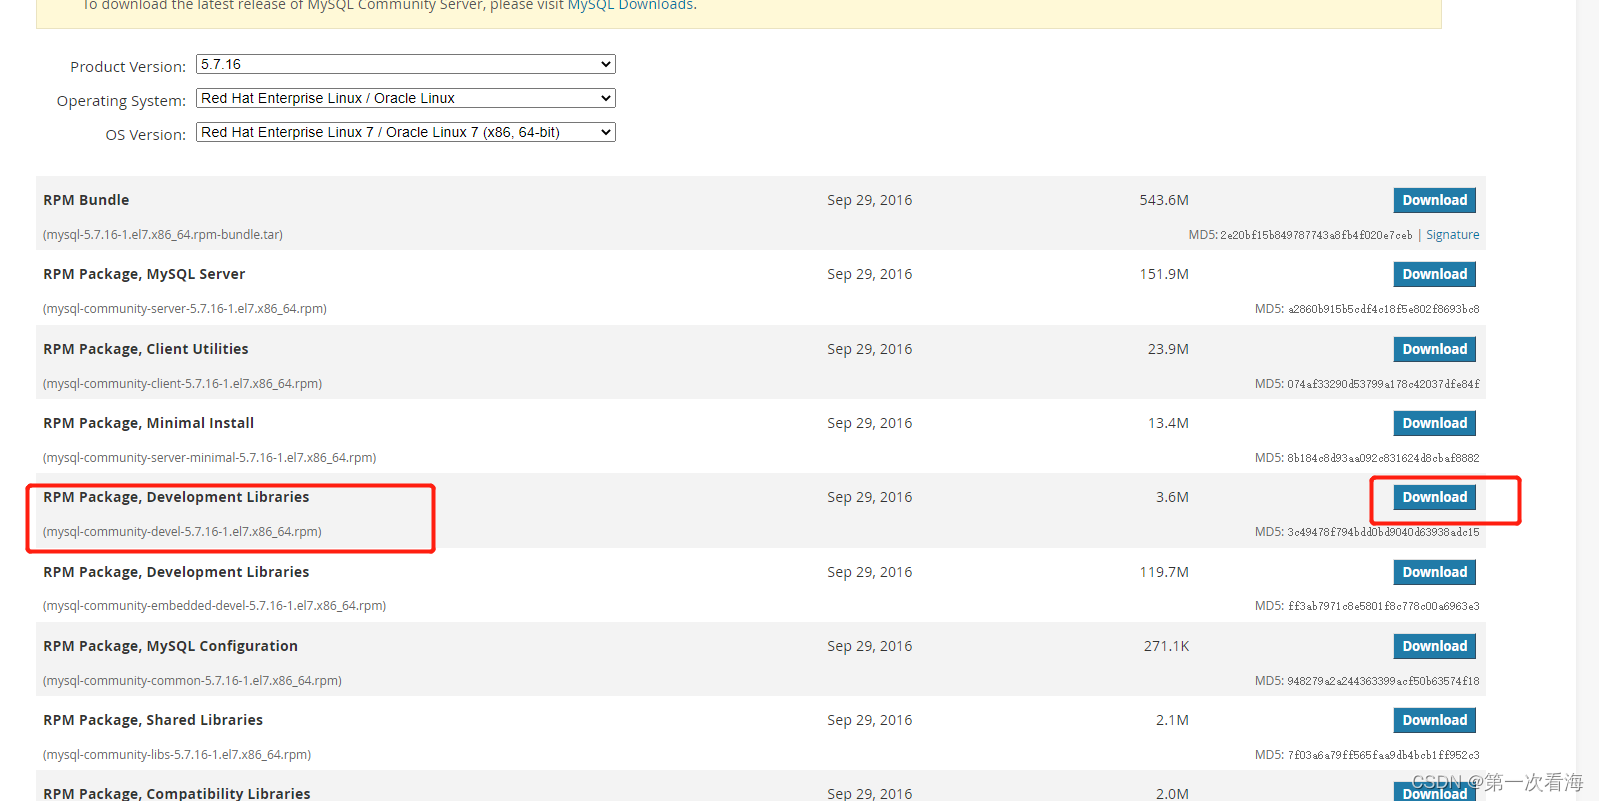Select the 23.9M size value

pos(1168,349)
